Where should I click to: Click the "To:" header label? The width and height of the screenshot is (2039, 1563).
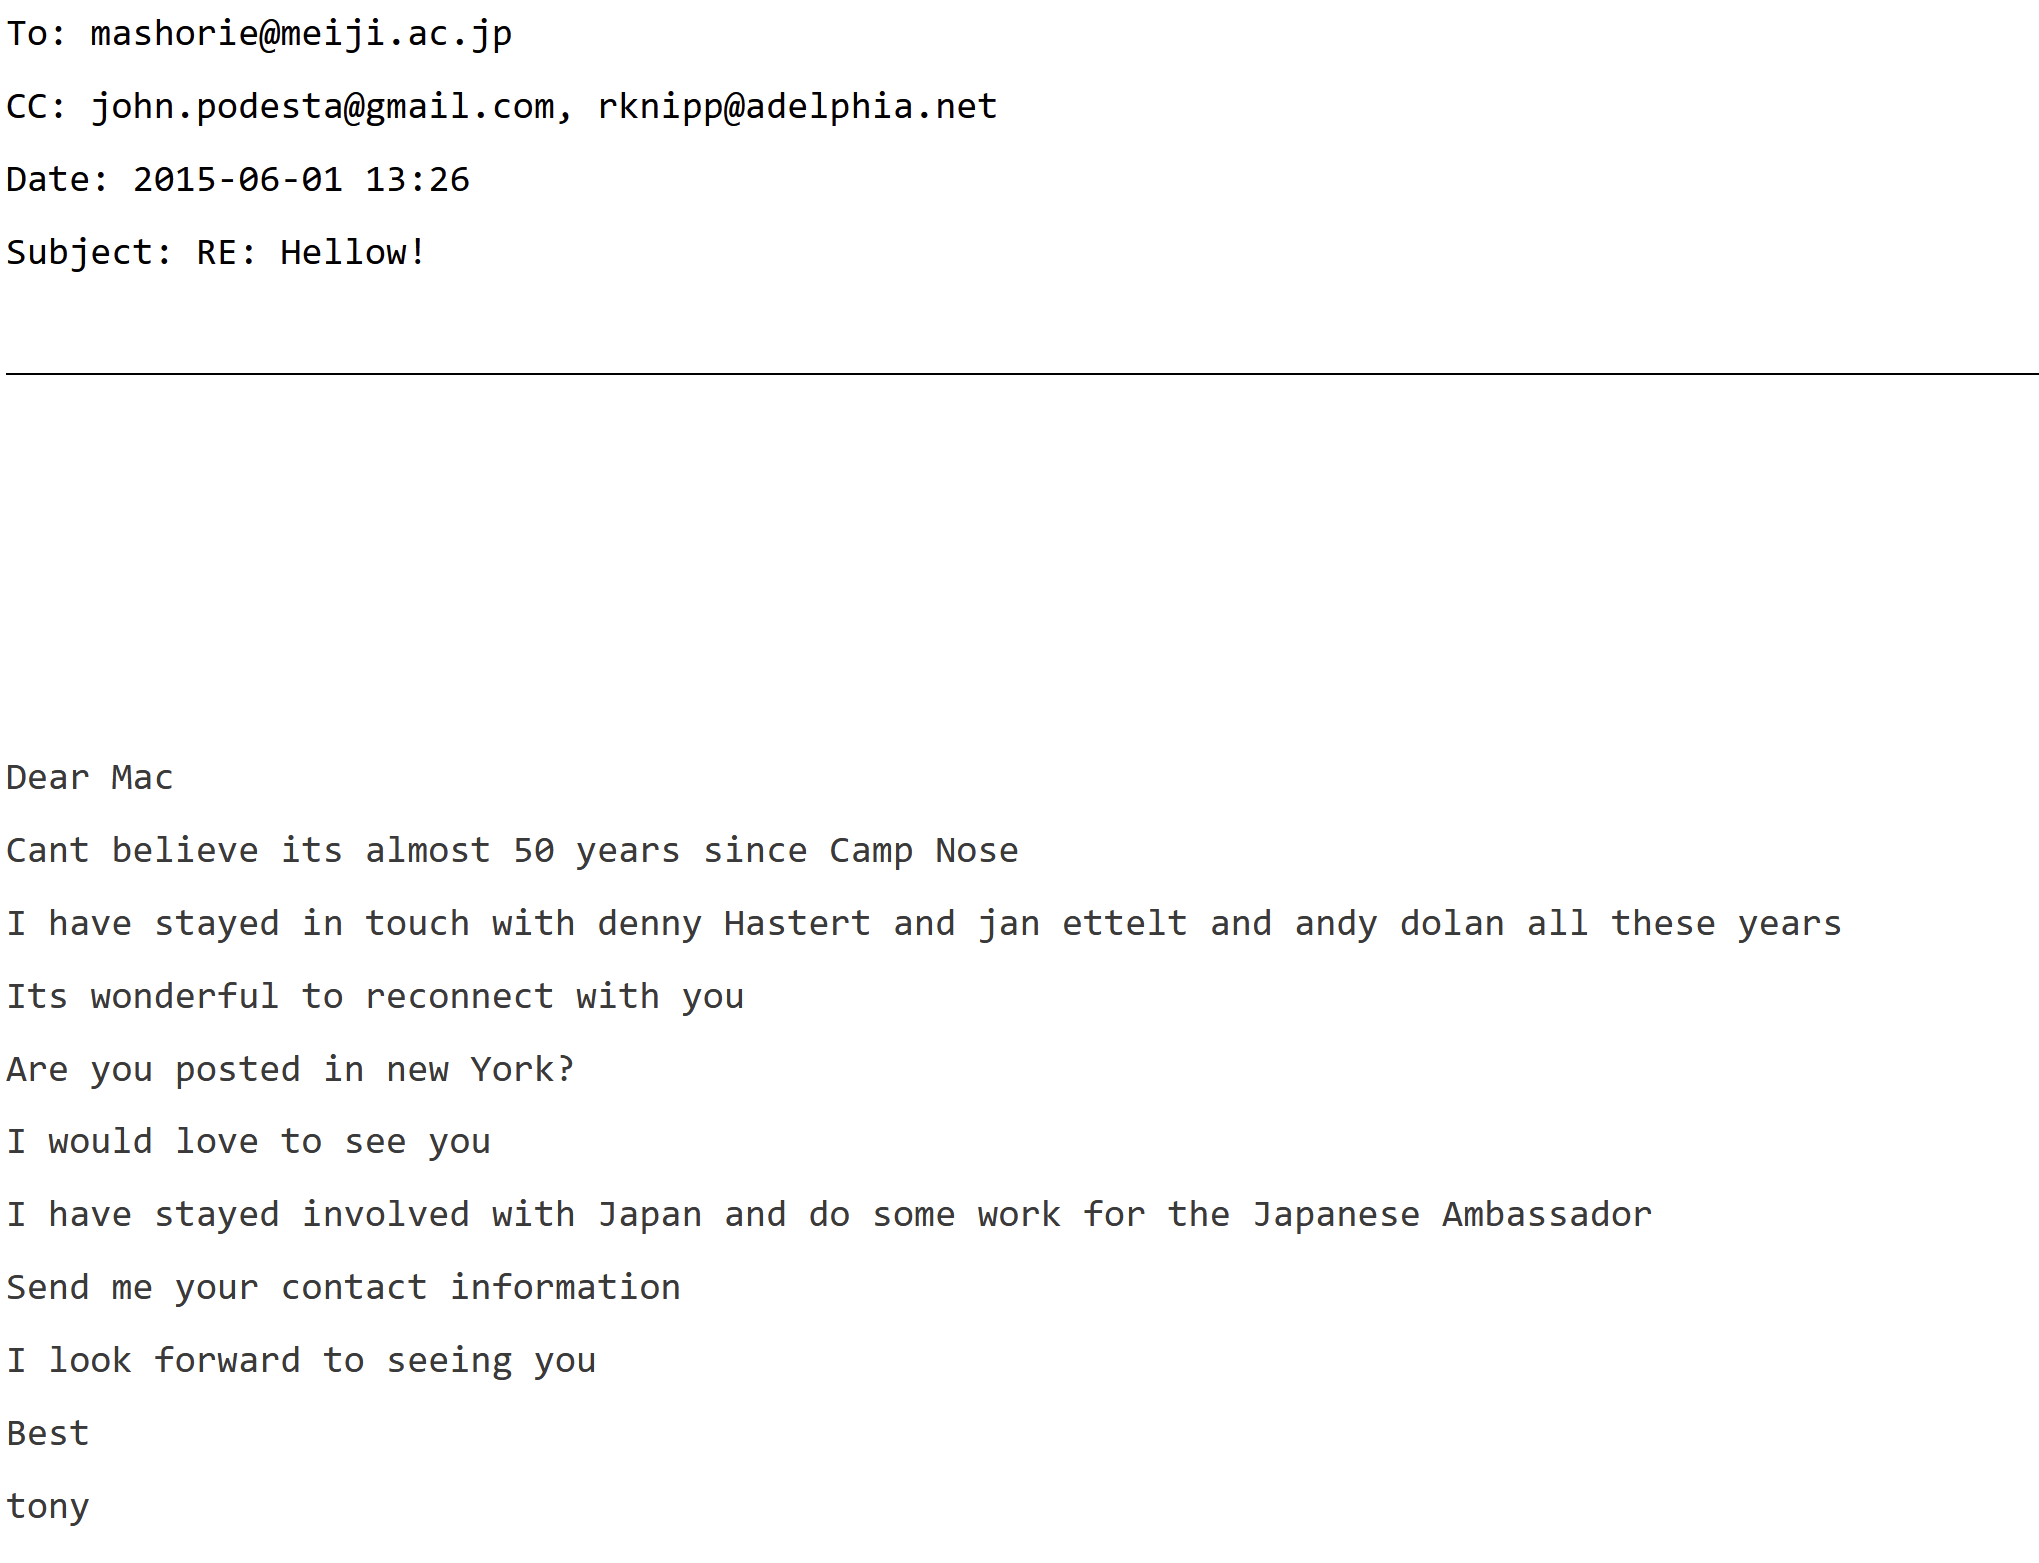[x=36, y=34]
